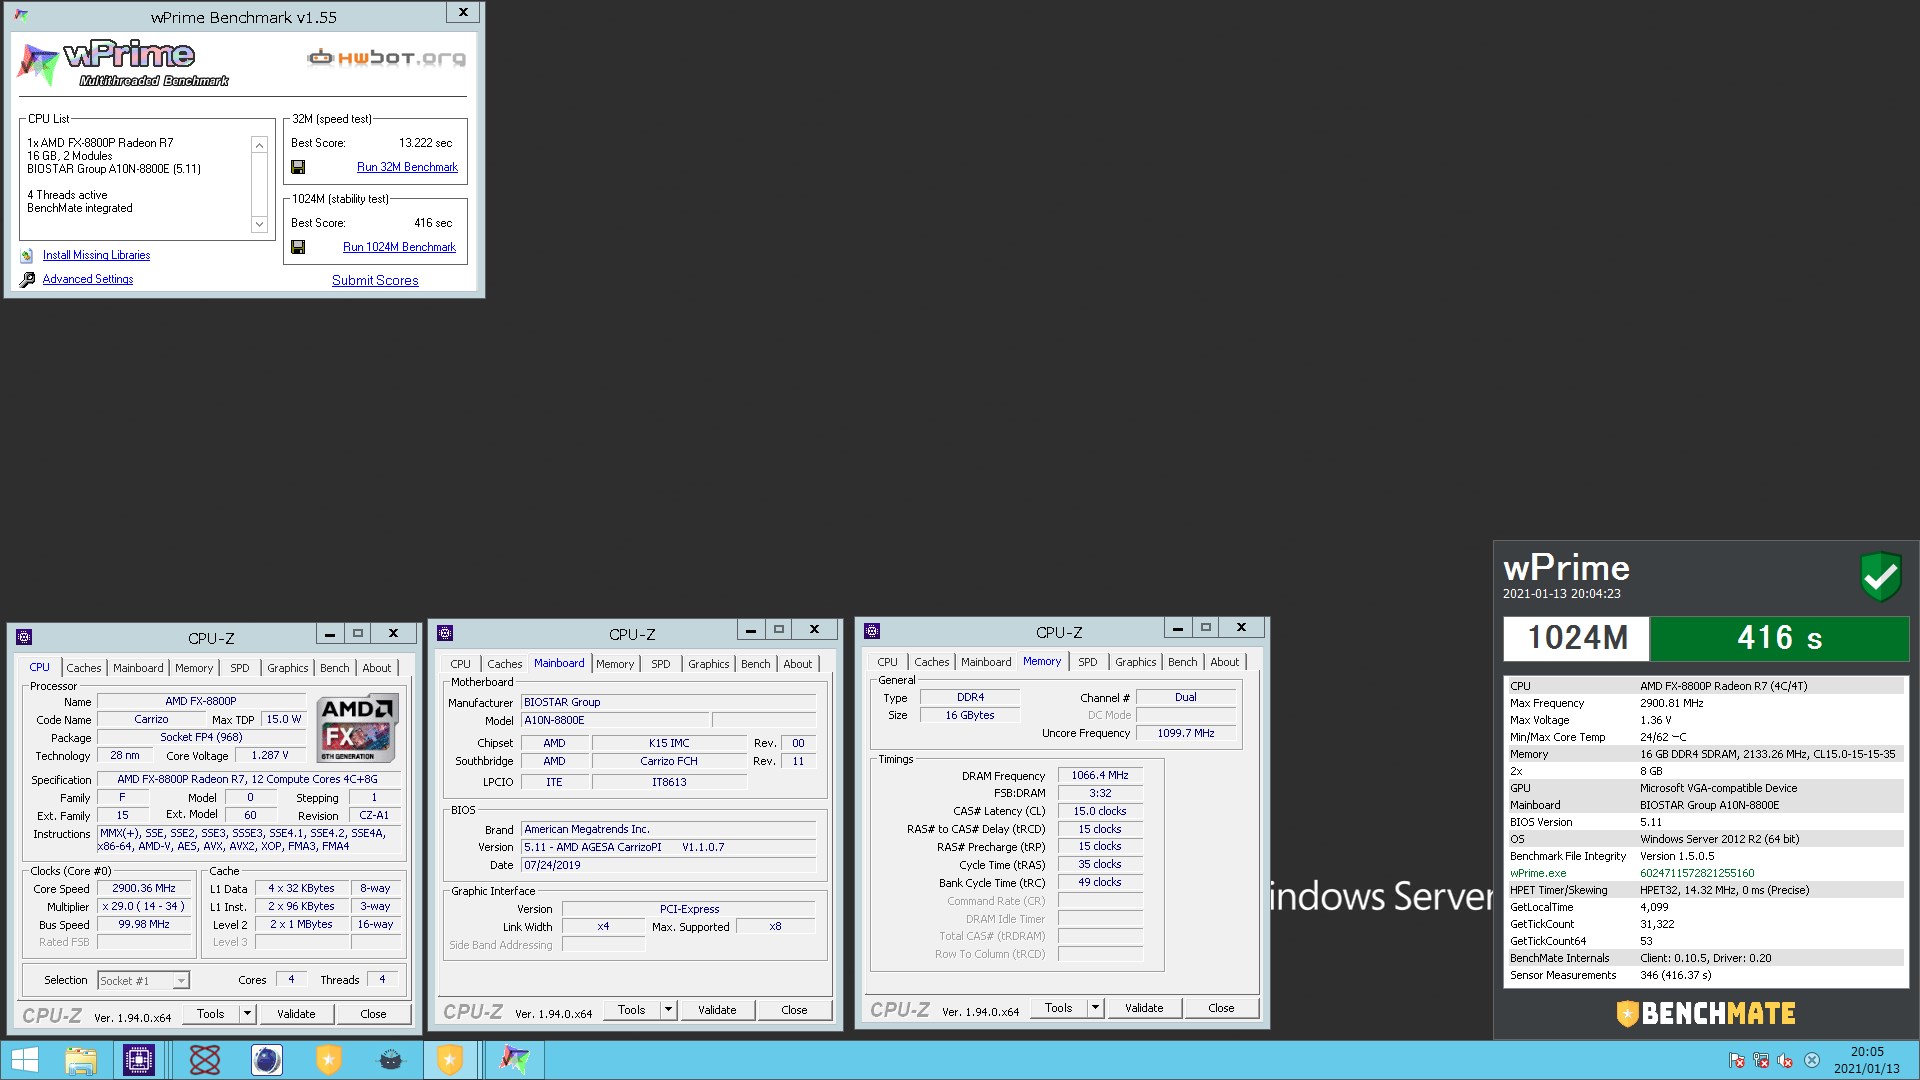Click the blue sphere taskbar icon
Image resolution: width=1920 pixels, height=1080 pixels.
click(x=266, y=1060)
